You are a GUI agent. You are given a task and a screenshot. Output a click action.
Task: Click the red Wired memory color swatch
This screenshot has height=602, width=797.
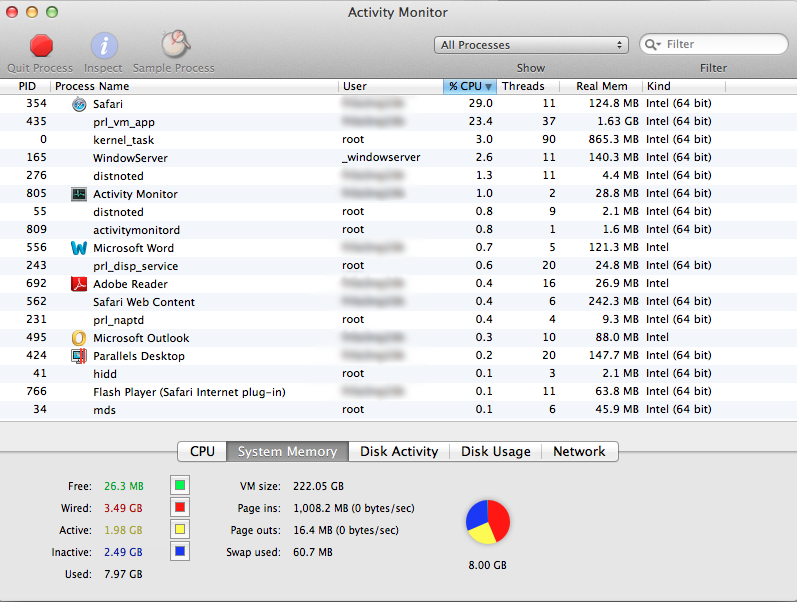[x=180, y=507]
